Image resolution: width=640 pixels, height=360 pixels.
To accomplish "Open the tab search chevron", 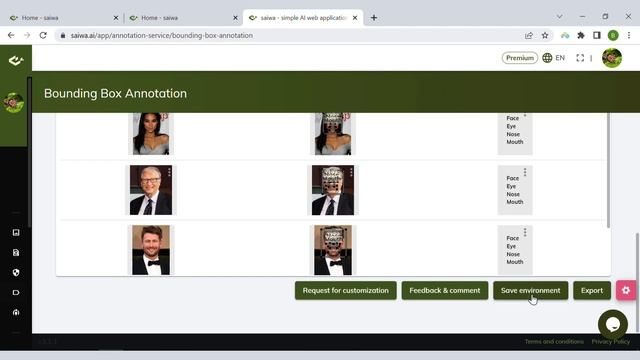I will click(560, 17).
